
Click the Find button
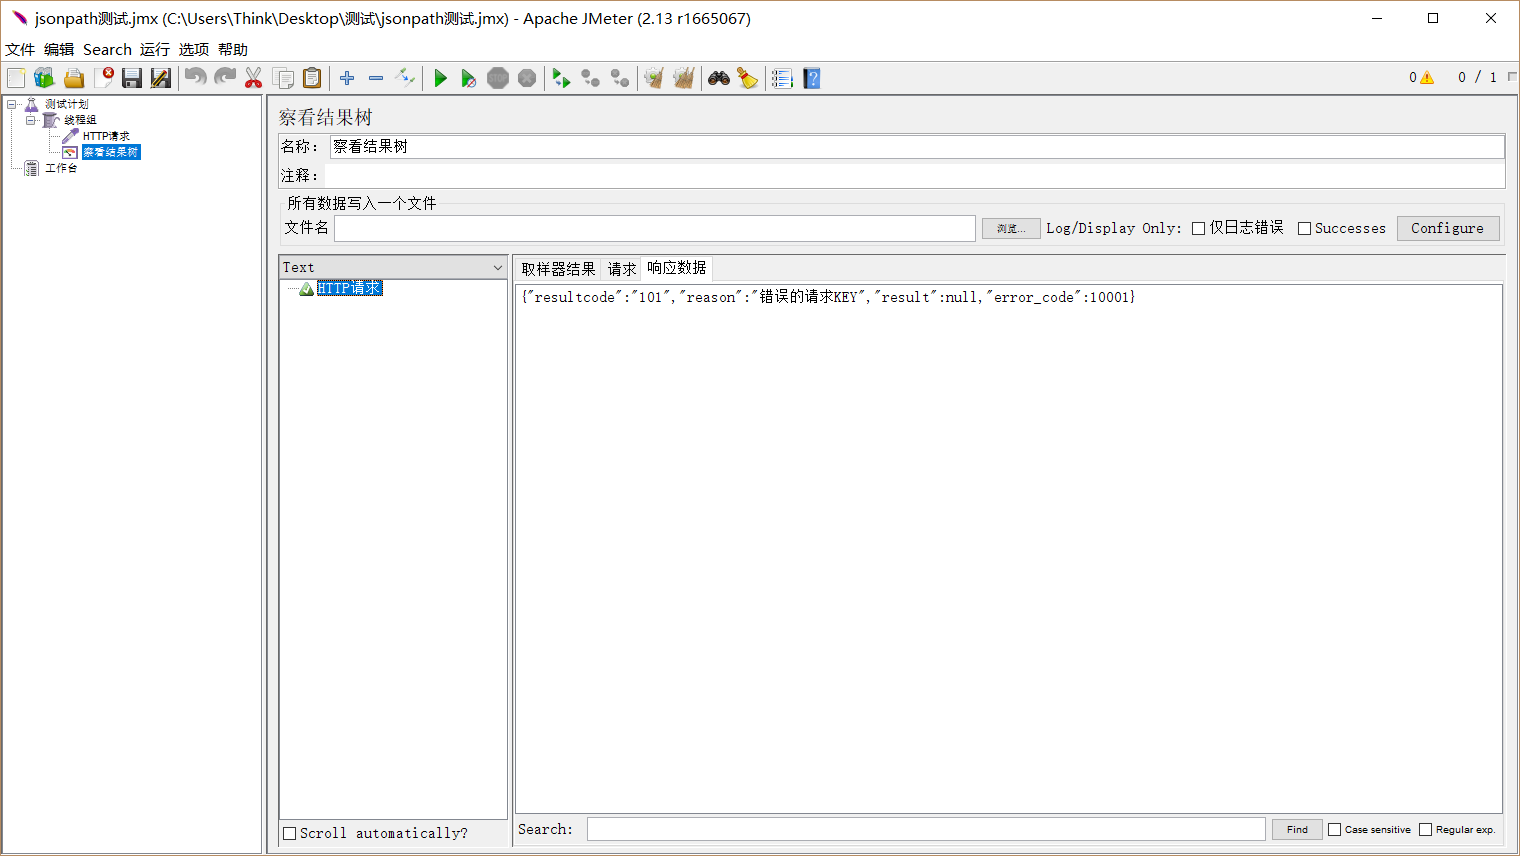tap(1297, 829)
